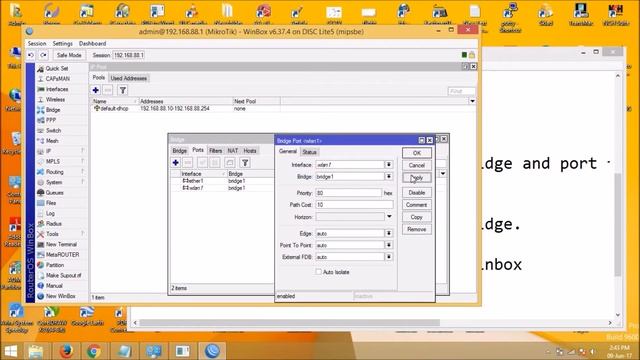
Task: Open the Point To Point dropdown
Action: pyautogui.click(x=389, y=245)
